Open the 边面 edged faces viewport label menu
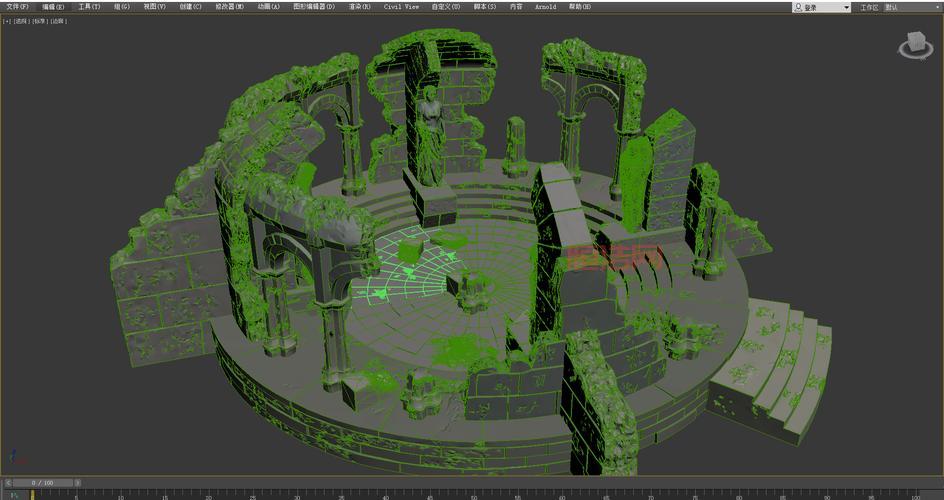The height and width of the screenshot is (500, 944). (58, 20)
